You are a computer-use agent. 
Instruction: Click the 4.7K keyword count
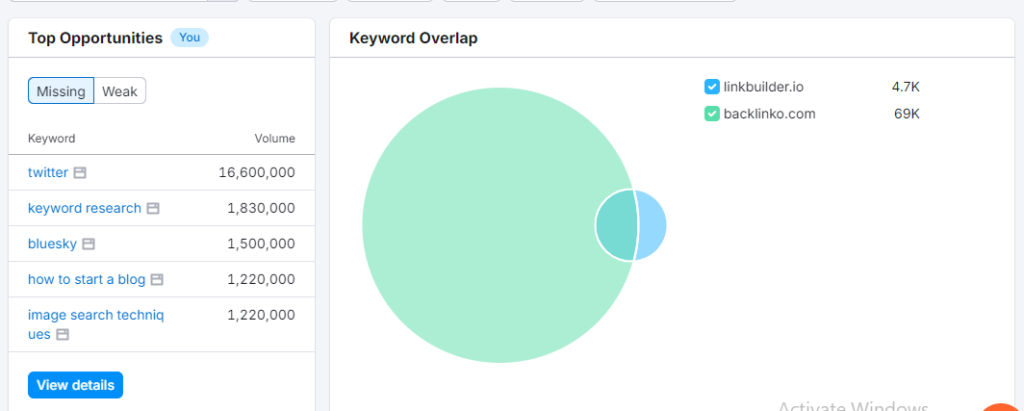(905, 86)
